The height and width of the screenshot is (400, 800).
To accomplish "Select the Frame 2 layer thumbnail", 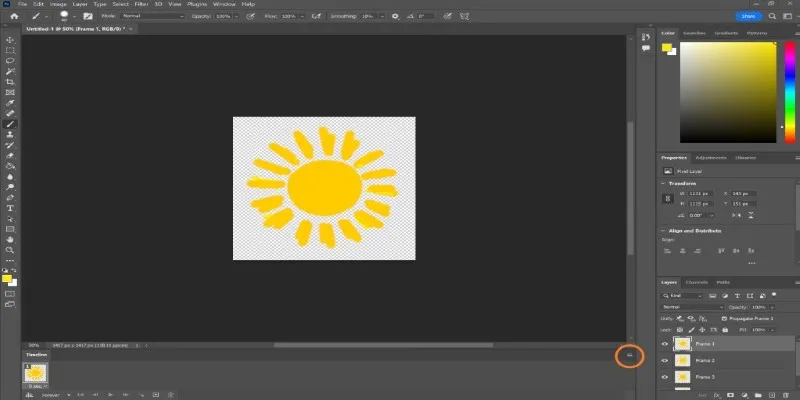I will pos(683,360).
